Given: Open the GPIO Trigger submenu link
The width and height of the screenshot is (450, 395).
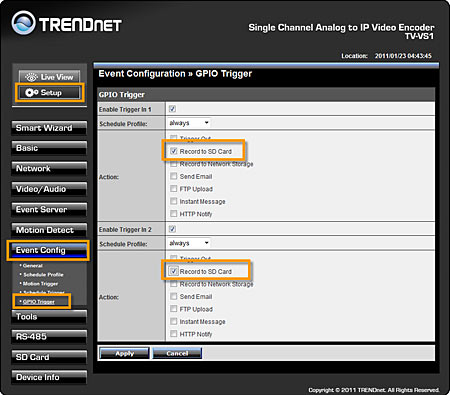Looking at the screenshot, I should tap(39, 302).
